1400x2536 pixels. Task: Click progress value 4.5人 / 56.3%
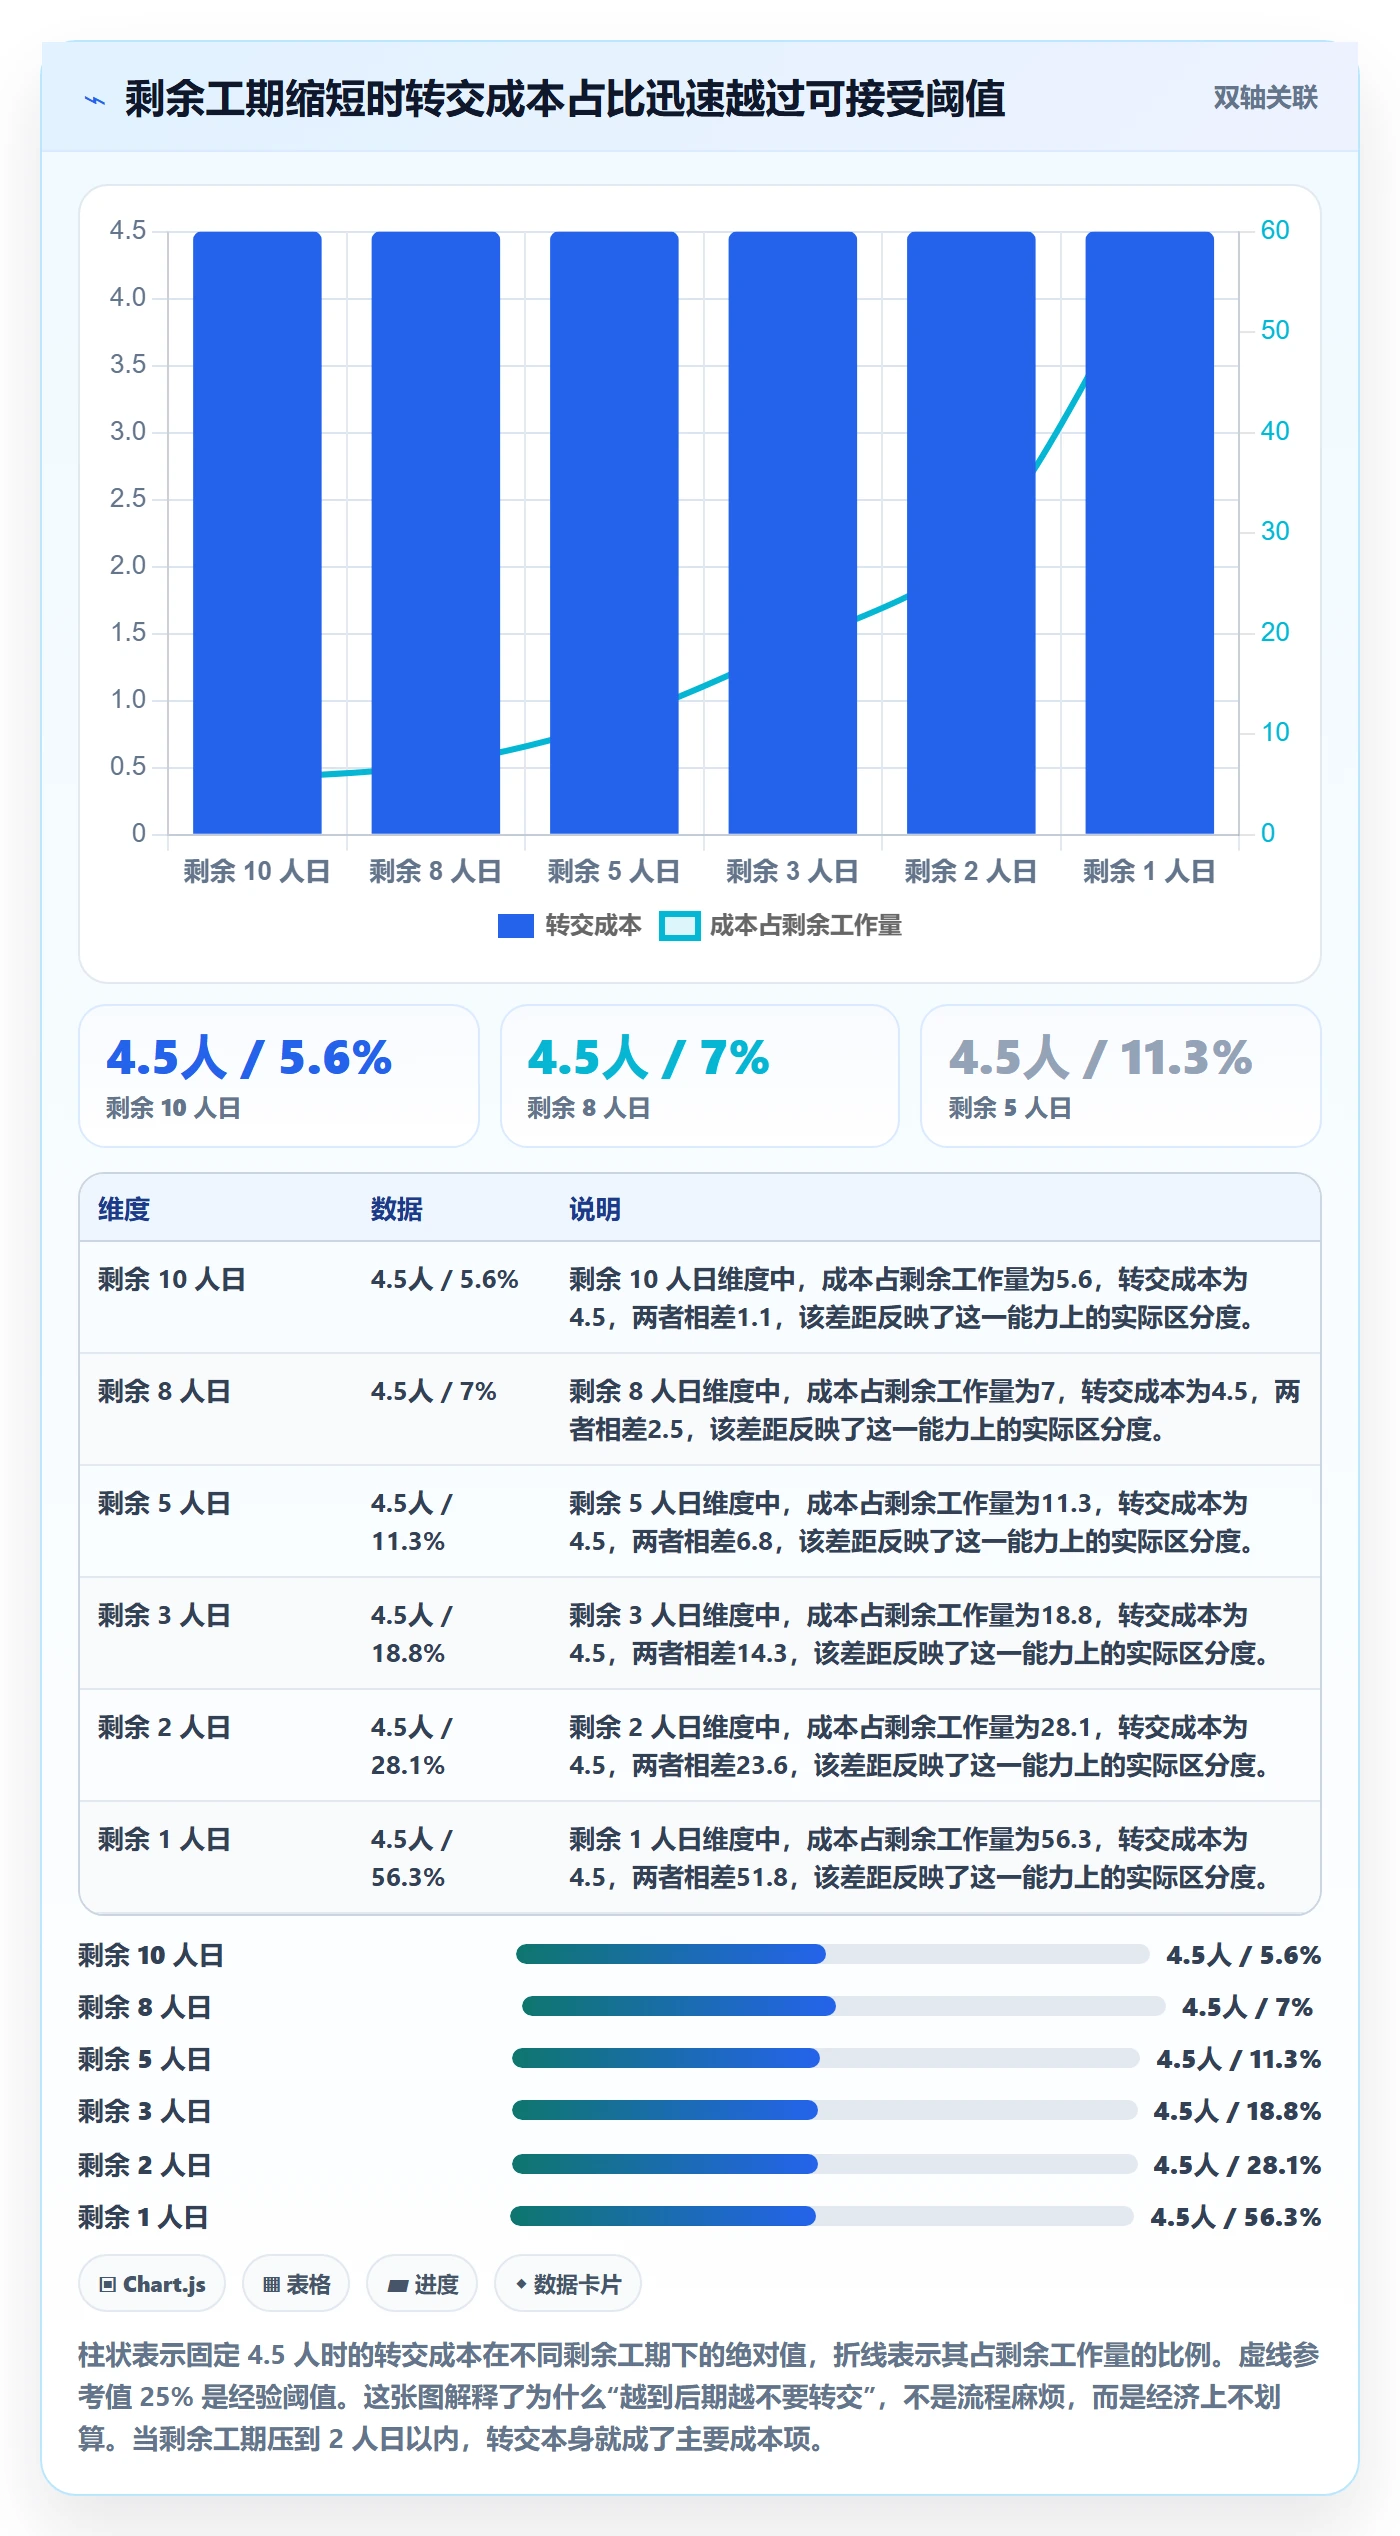coord(1236,2217)
